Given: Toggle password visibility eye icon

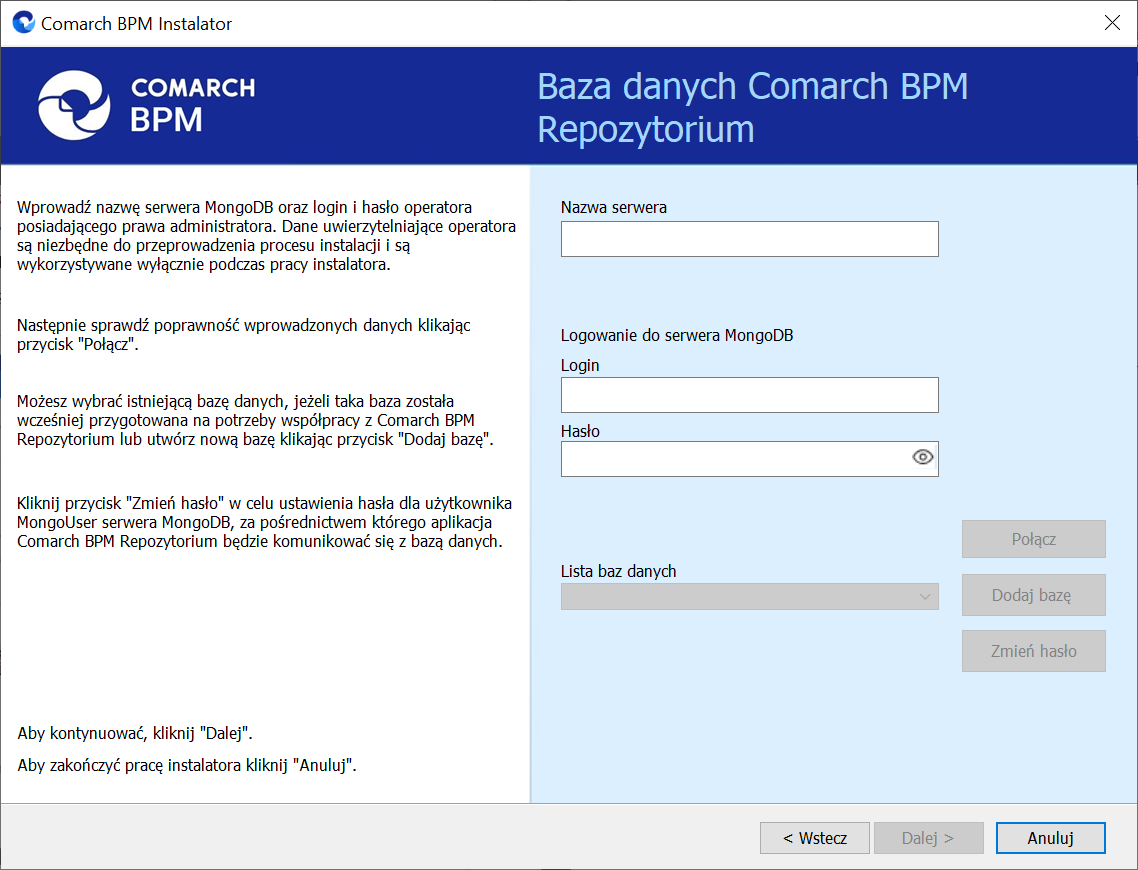Looking at the screenshot, I should click(922, 457).
